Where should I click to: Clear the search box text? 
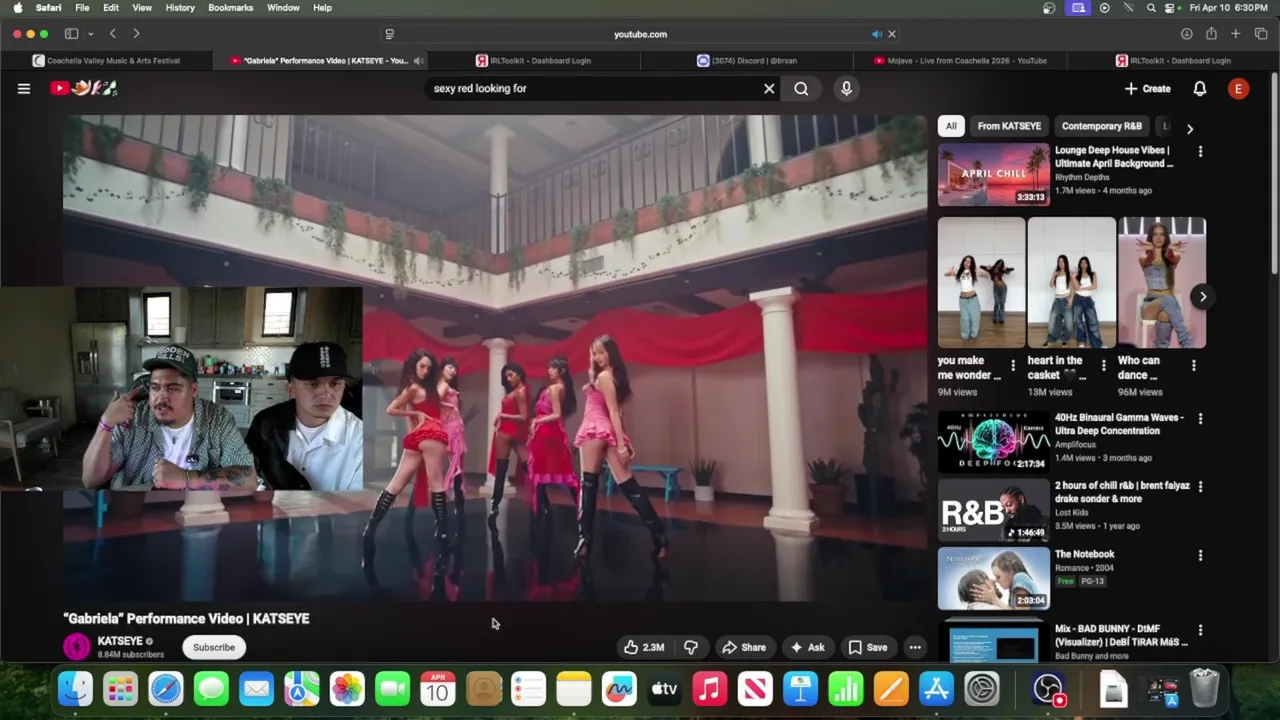(769, 89)
